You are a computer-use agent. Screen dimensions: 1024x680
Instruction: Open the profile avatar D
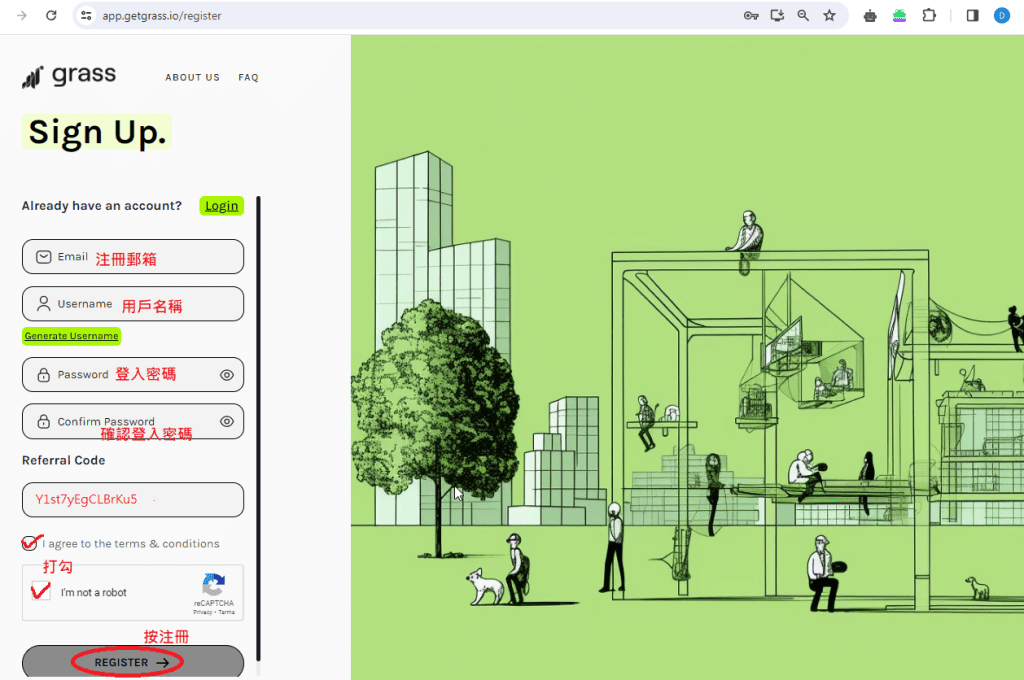pyautogui.click(x=1002, y=16)
